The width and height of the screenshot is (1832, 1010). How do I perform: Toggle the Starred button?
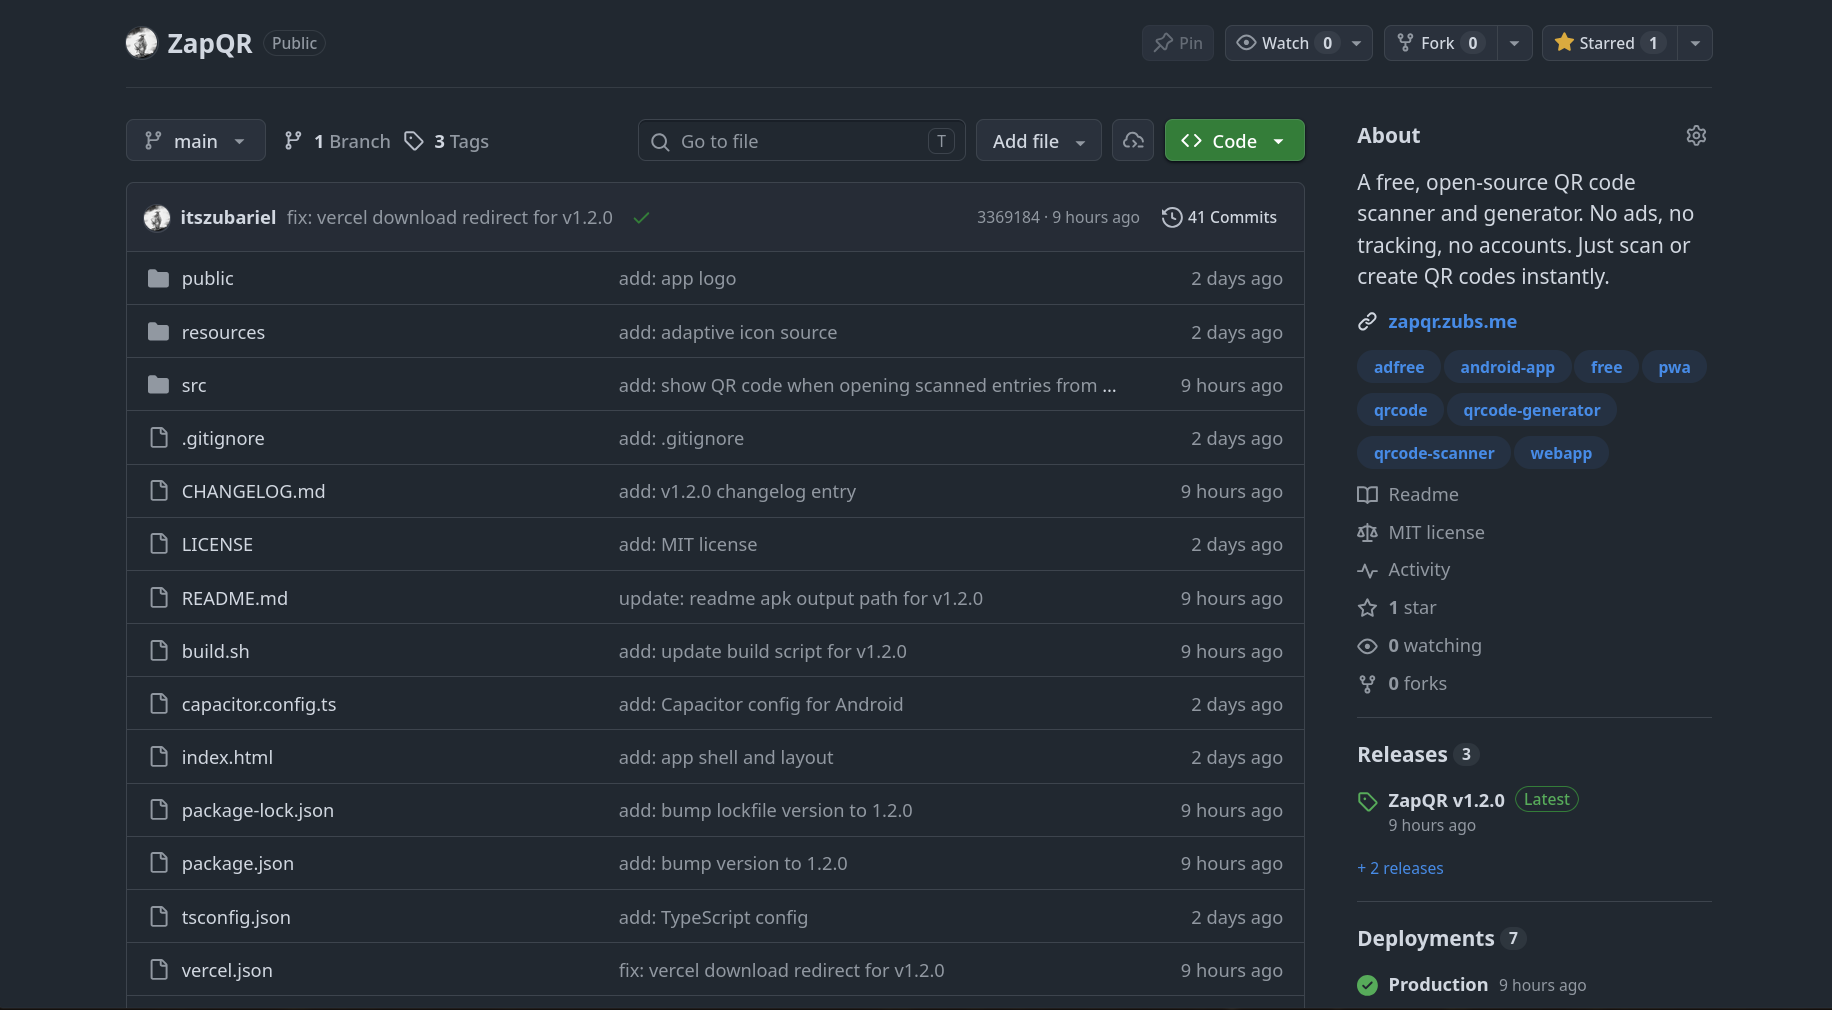[x=1609, y=43]
